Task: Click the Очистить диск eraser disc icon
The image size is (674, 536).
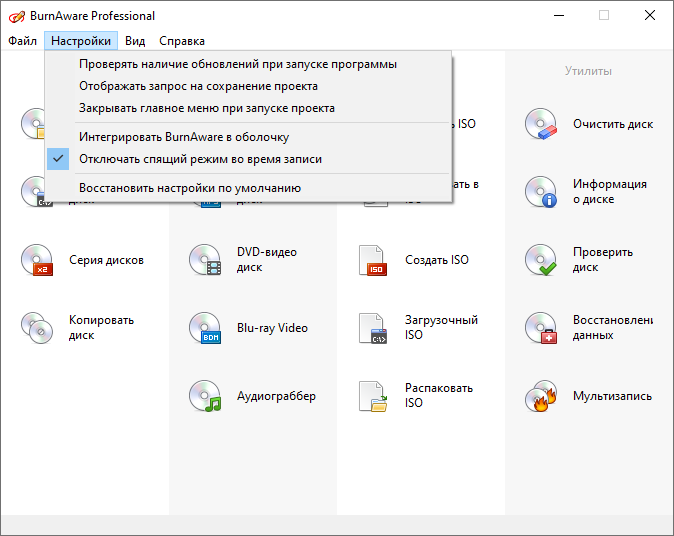Action: tap(541, 124)
